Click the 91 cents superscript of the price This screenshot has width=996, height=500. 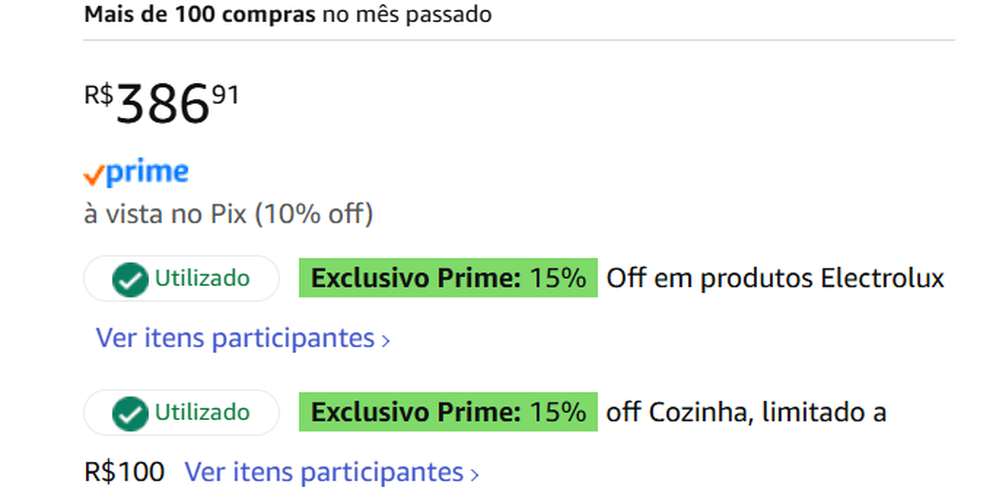pyautogui.click(x=225, y=95)
